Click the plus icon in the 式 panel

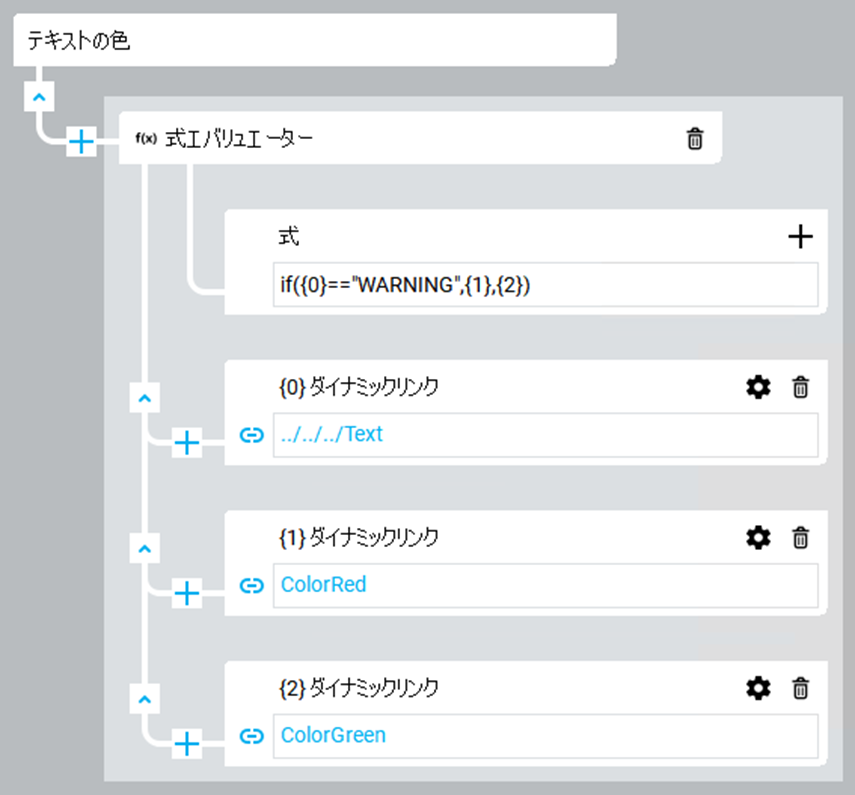click(x=800, y=236)
